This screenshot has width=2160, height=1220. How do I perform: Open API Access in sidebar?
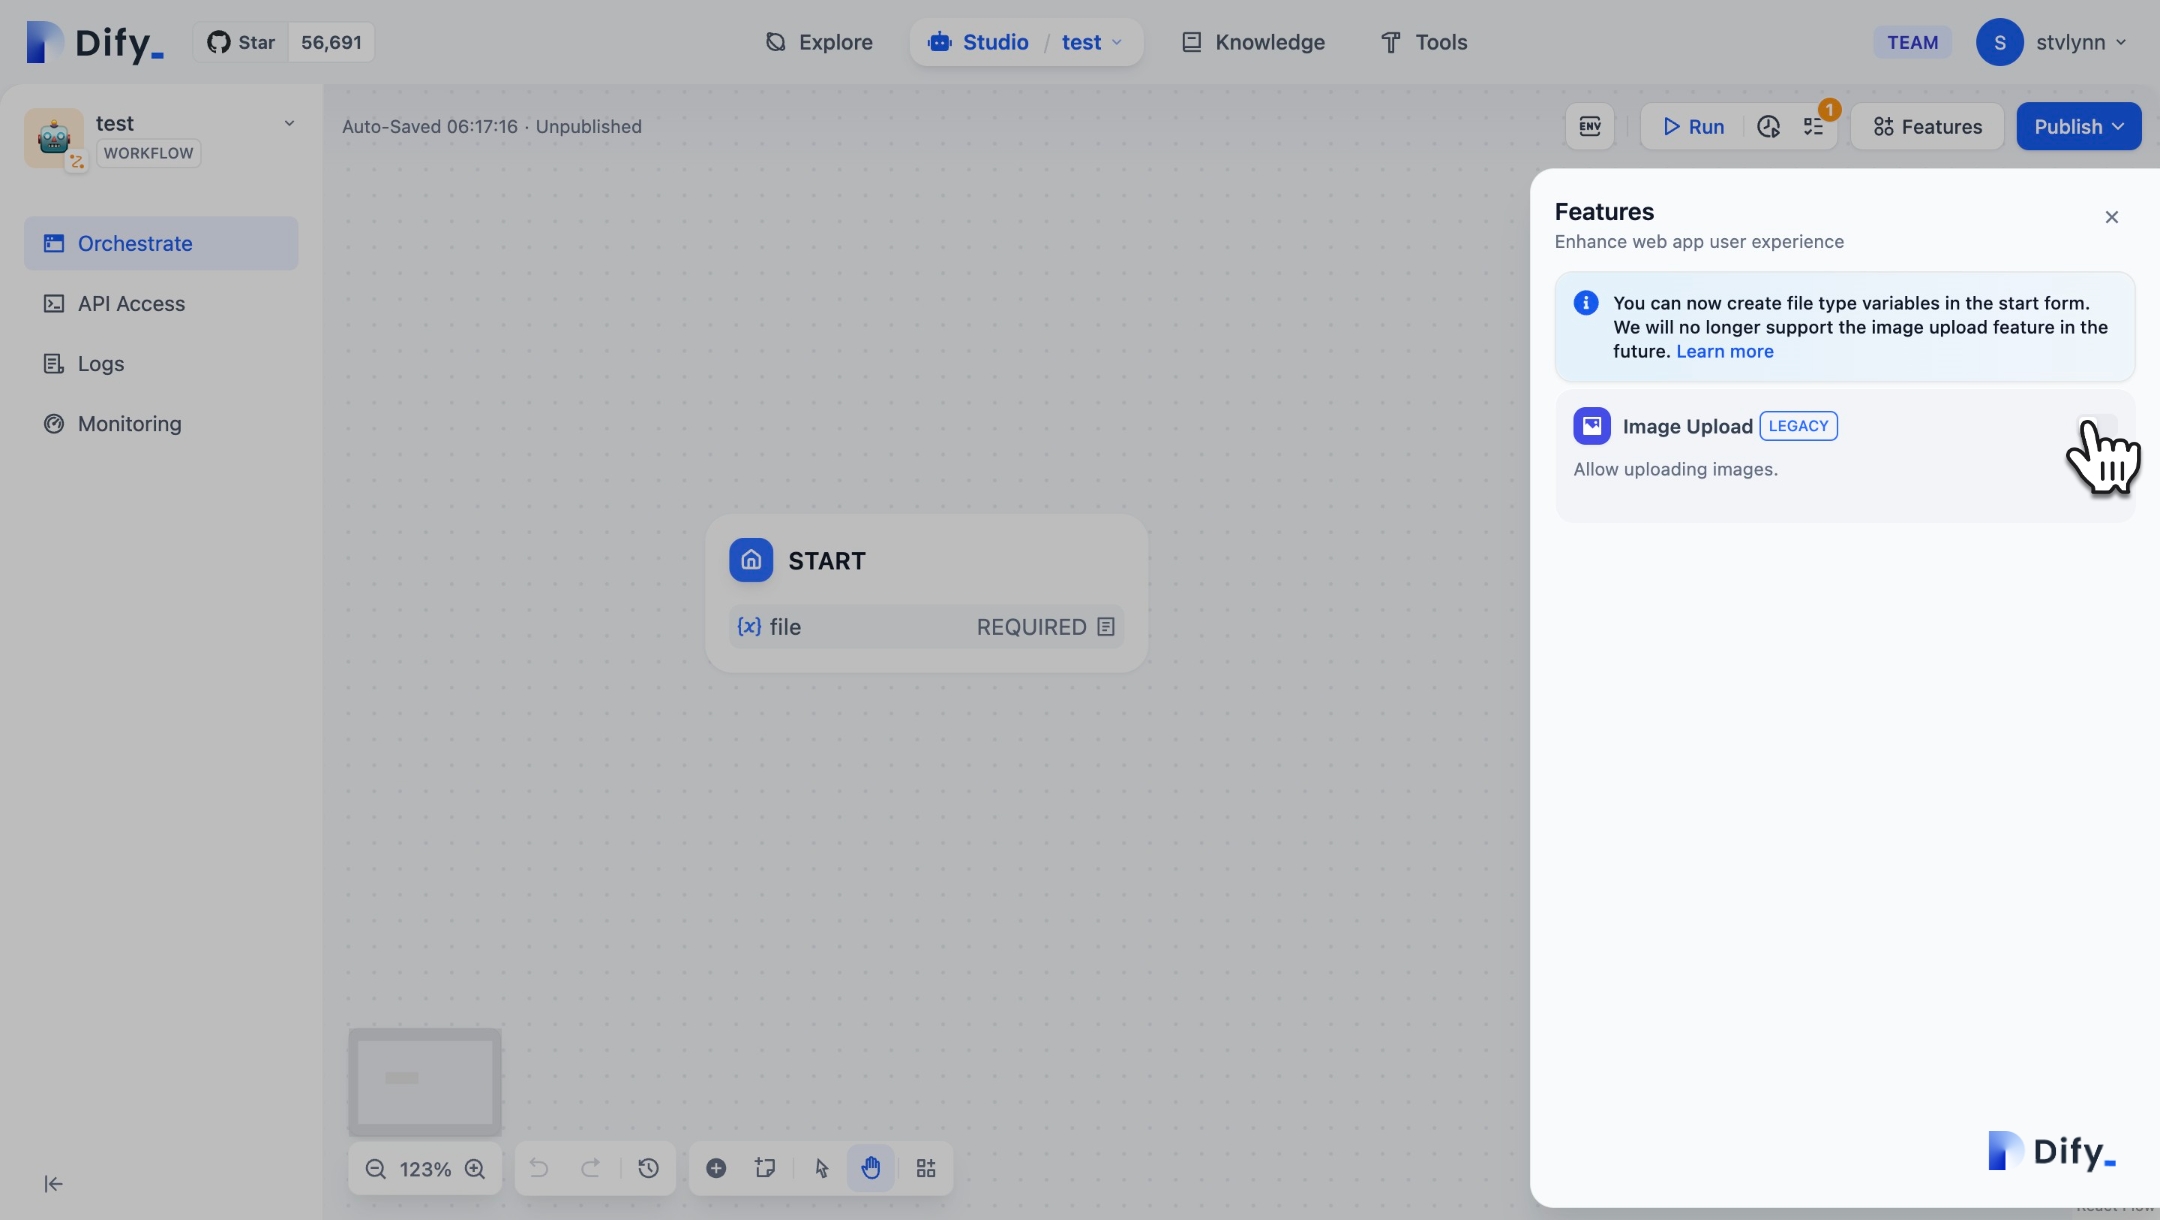(131, 304)
